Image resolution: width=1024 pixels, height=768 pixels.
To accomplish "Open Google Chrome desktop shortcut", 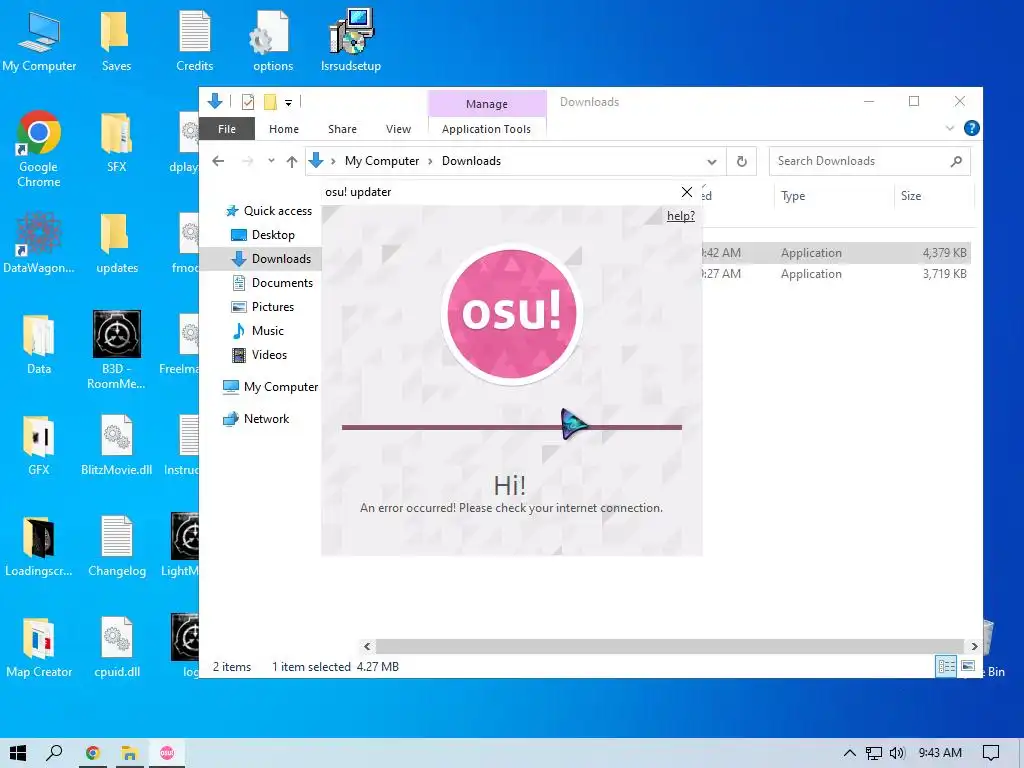I will [x=39, y=149].
